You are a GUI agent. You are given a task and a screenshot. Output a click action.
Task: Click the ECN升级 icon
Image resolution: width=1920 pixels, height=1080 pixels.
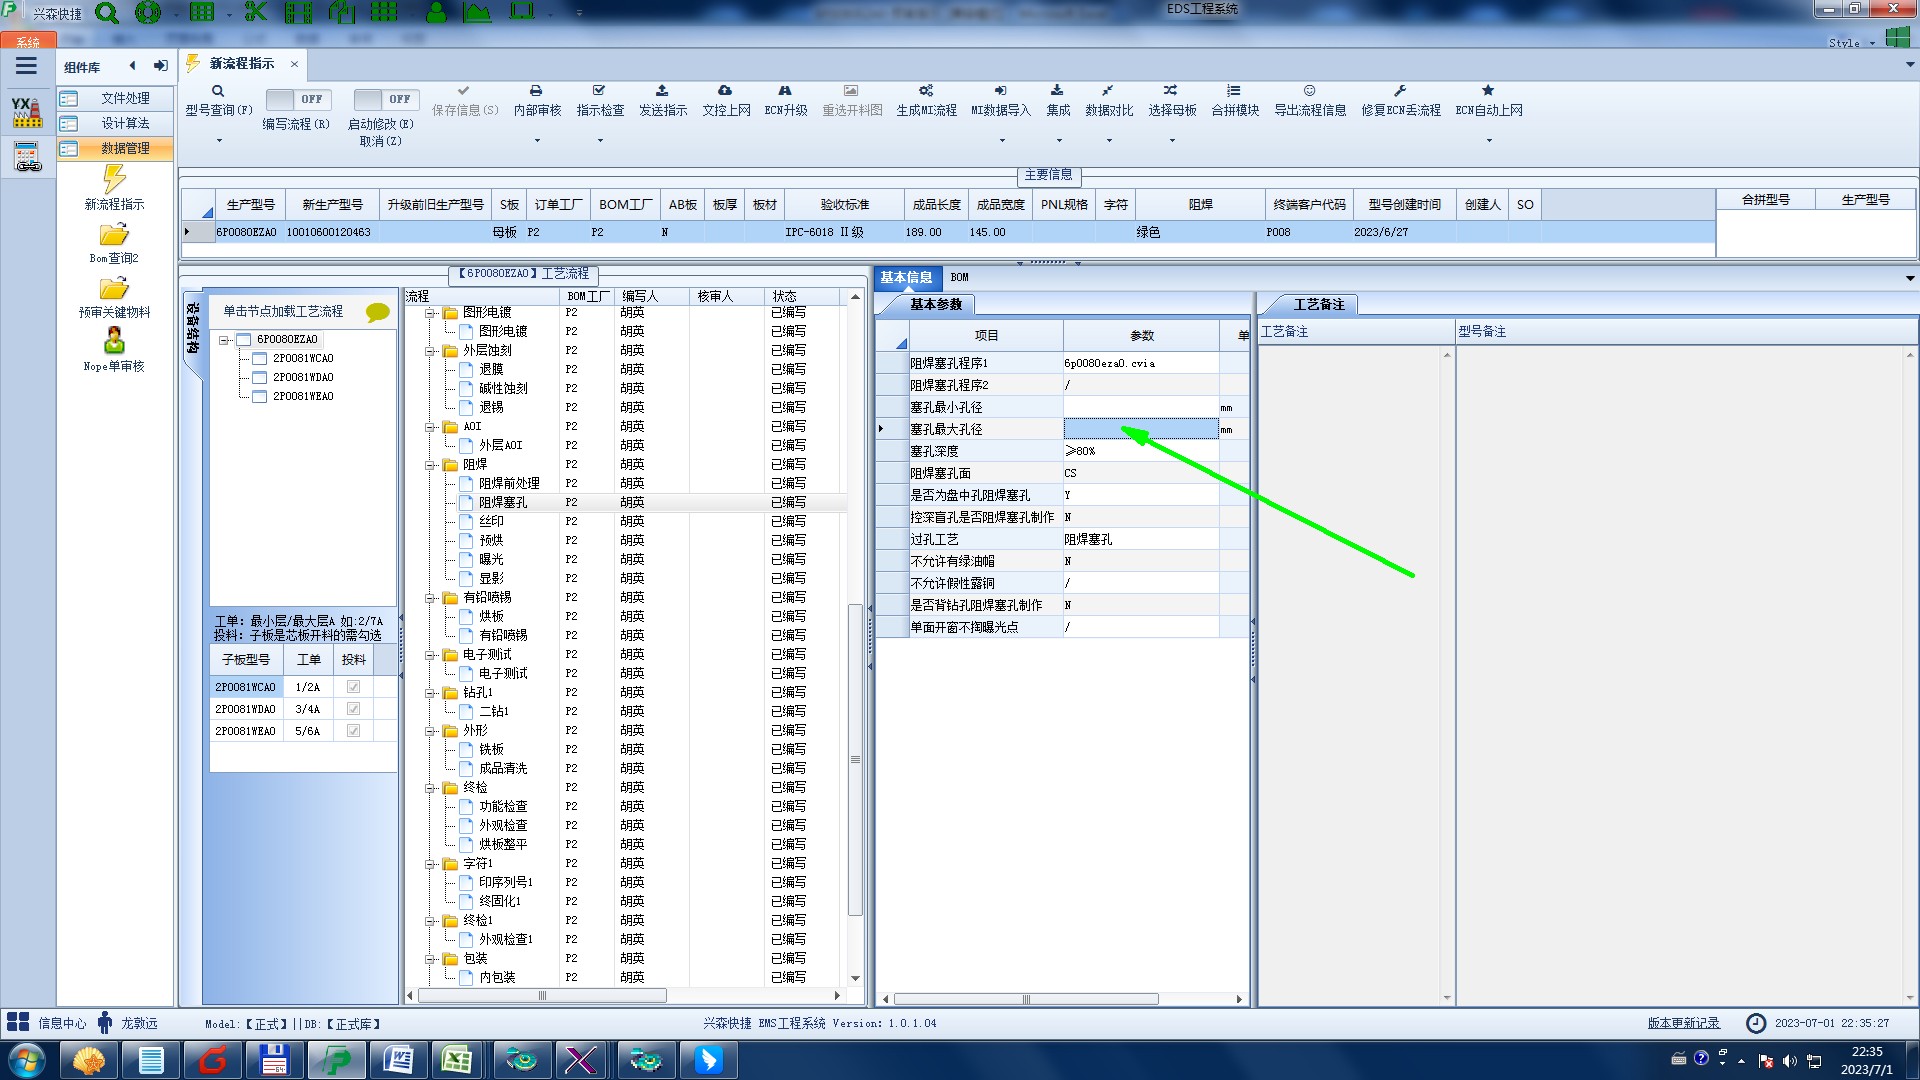click(x=785, y=91)
